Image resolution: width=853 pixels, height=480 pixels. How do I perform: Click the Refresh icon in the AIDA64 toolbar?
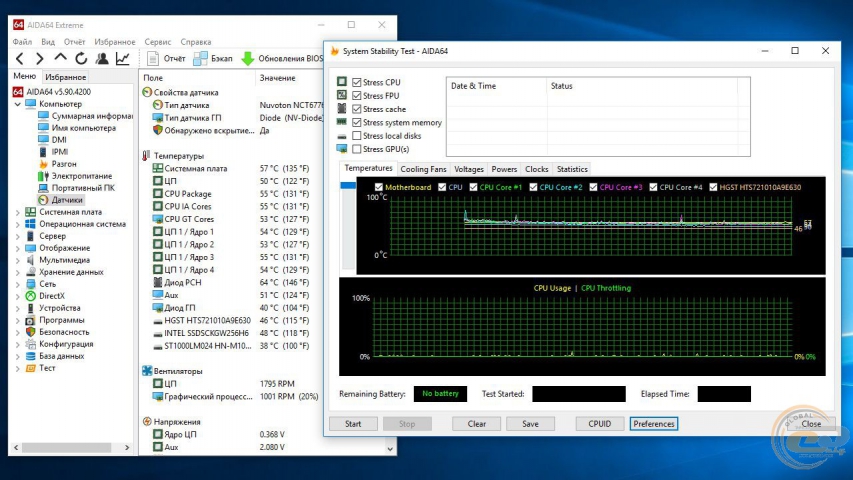[x=81, y=58]
